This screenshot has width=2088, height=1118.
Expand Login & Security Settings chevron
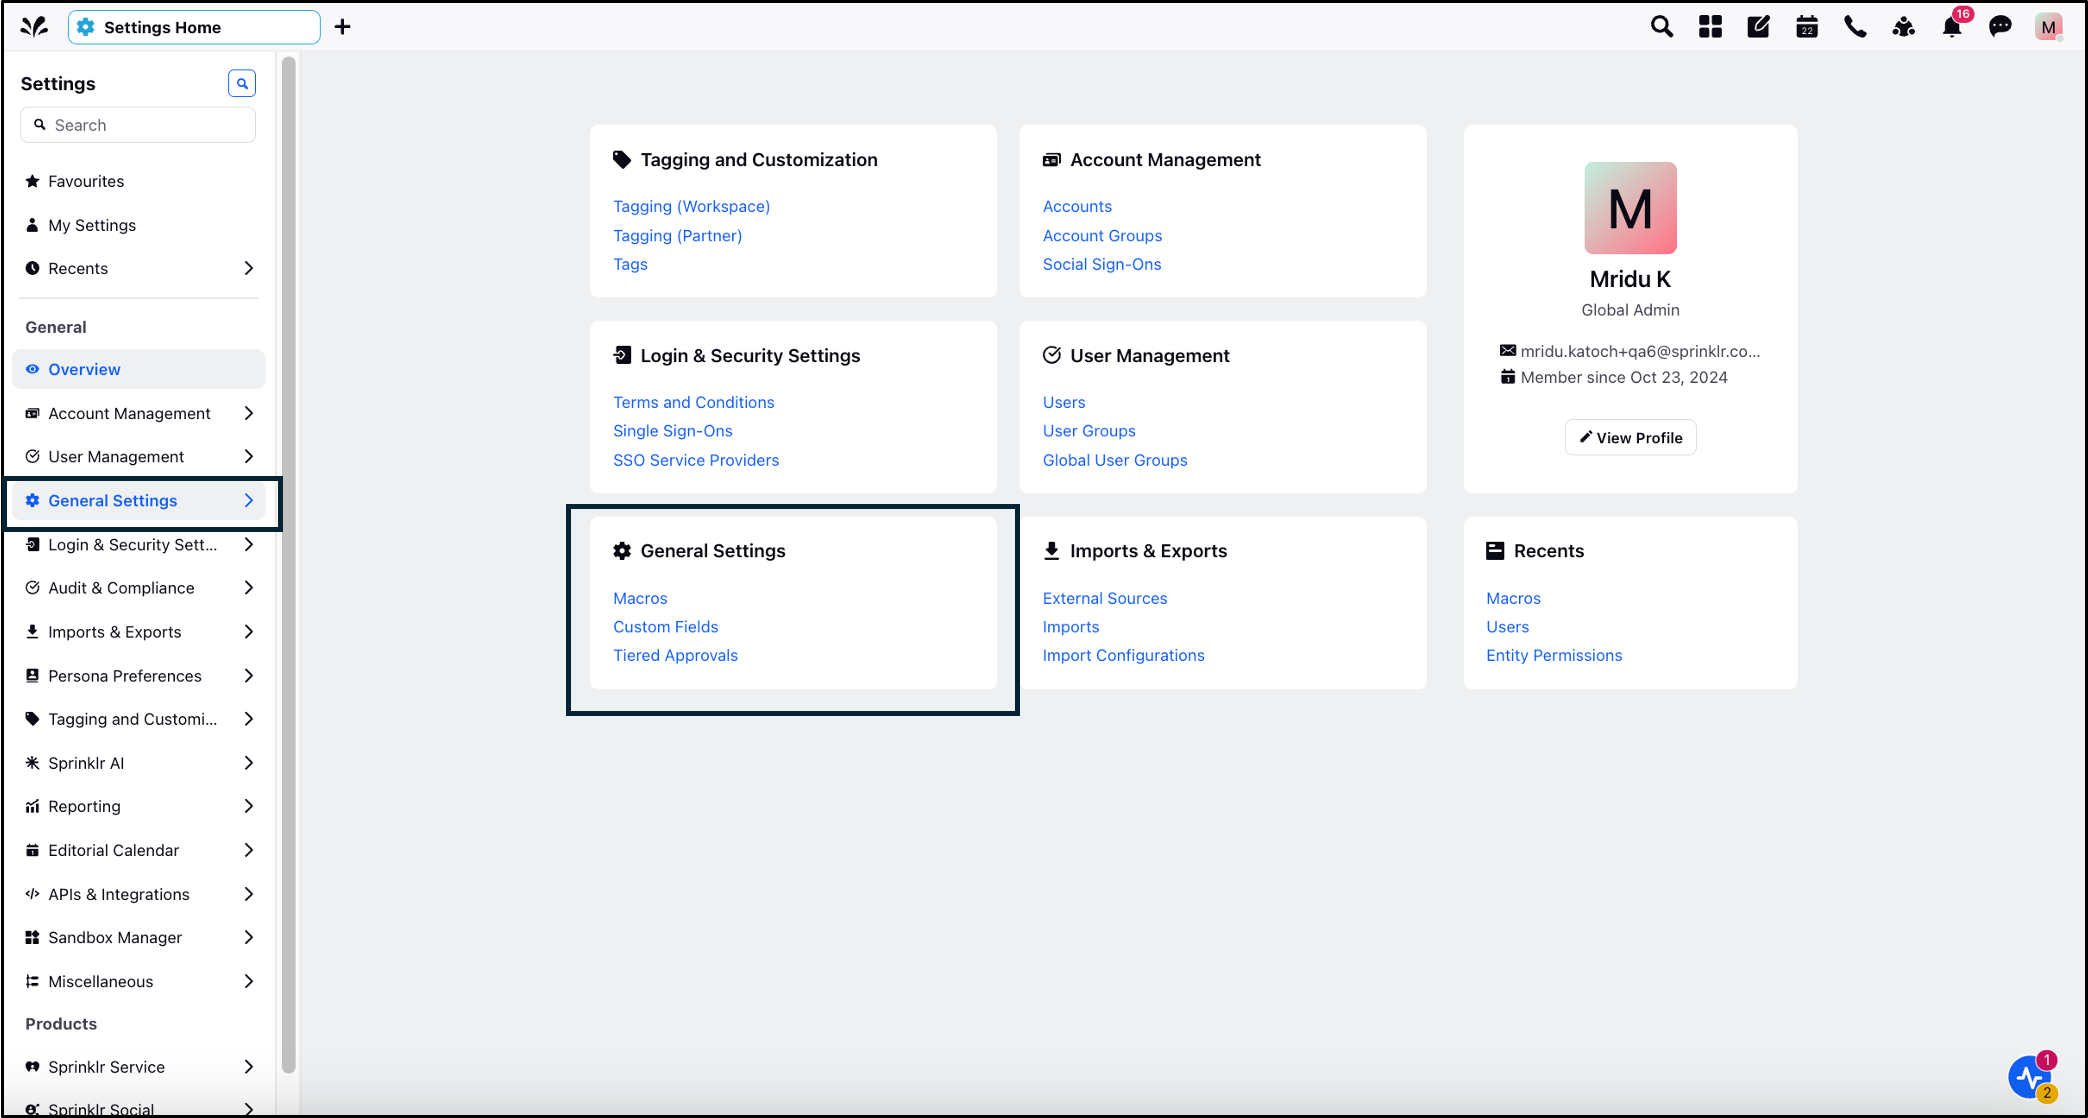(x=249, y=544)
